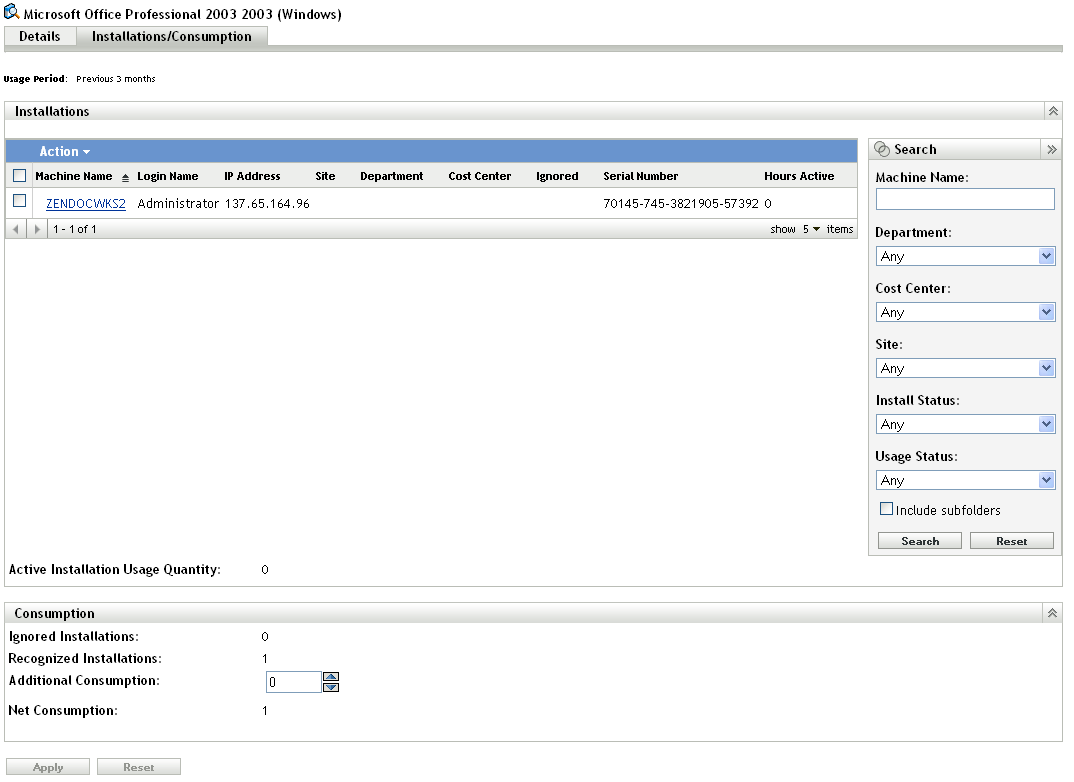
Task: Go to next page of installations
Action: (x=38, y=229)
